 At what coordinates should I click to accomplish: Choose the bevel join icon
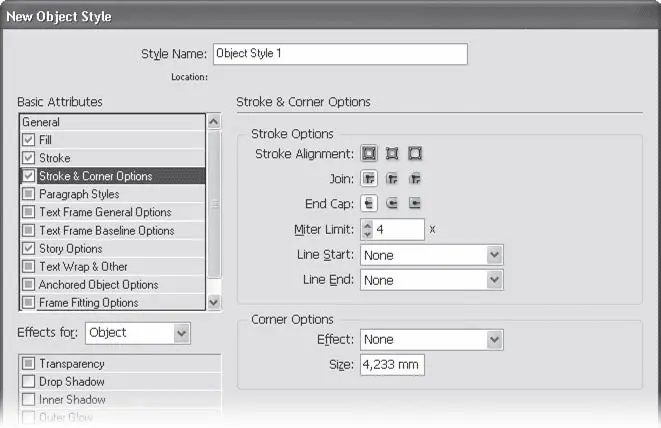(415, 179)
